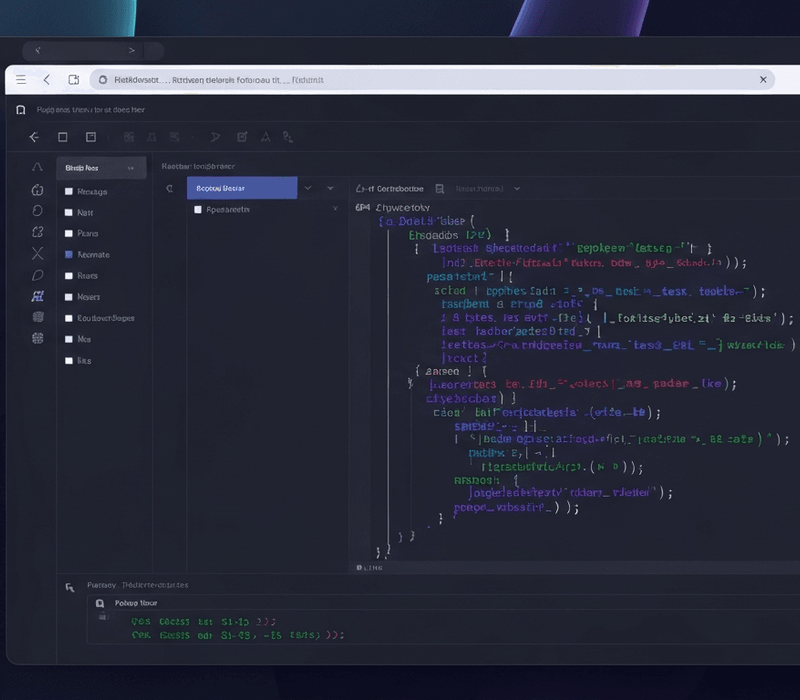Viewport: 800px width, 700px height.
Task: Check the Natt checkbox
Action: coord(69,212)
